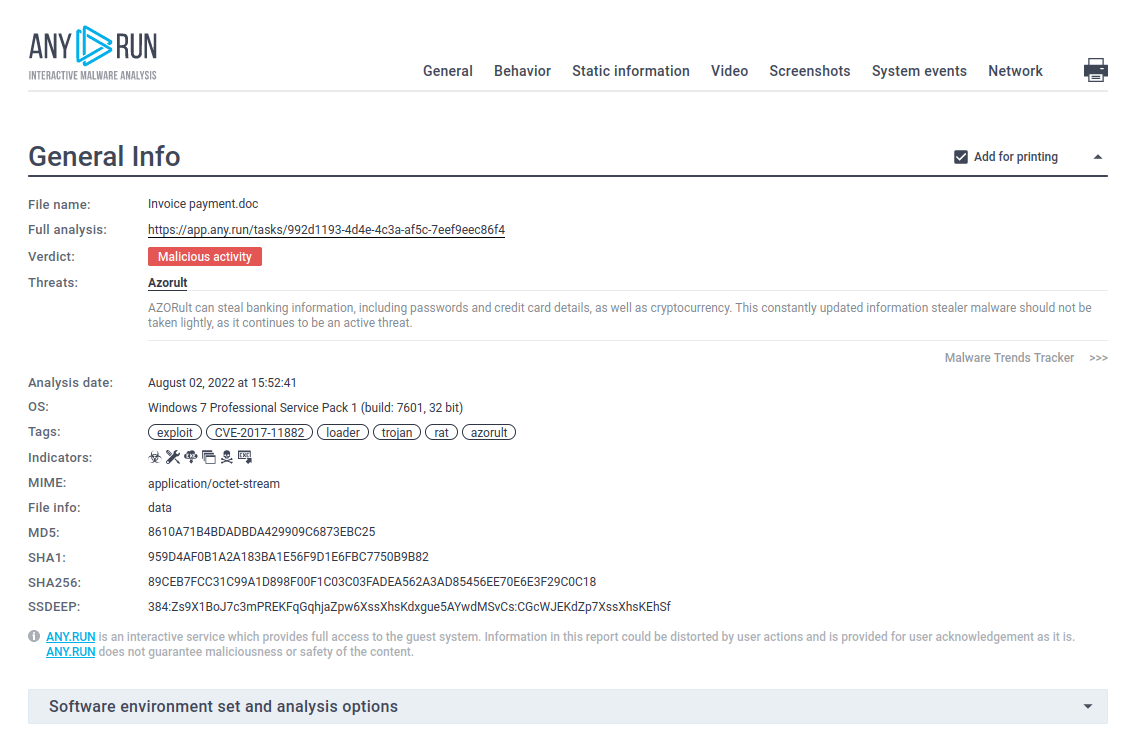Click the CVE-2017-11882 tag
Image resolution: width=1134 pixels, height=745 pixels.
point(259,431)
